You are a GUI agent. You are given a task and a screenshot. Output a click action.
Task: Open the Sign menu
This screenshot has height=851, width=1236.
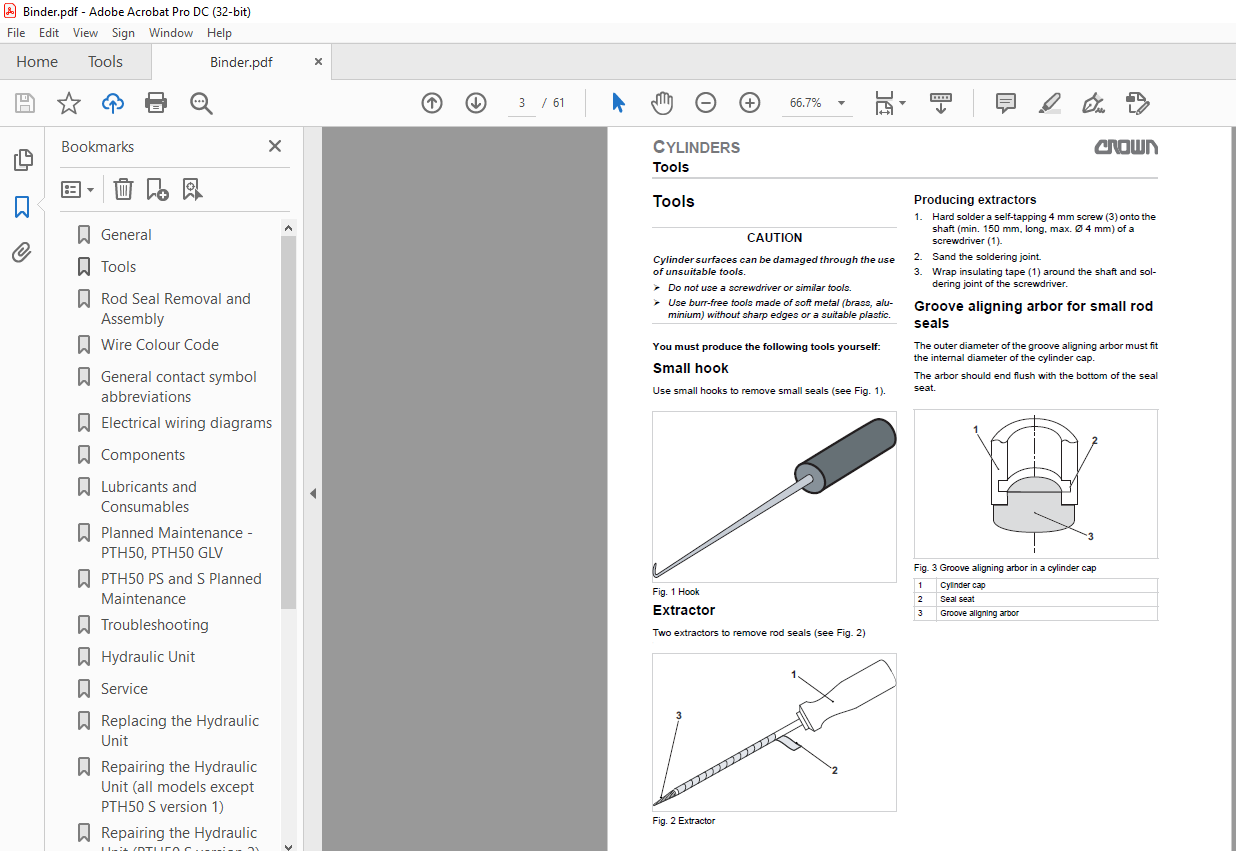tap(123, 33)
